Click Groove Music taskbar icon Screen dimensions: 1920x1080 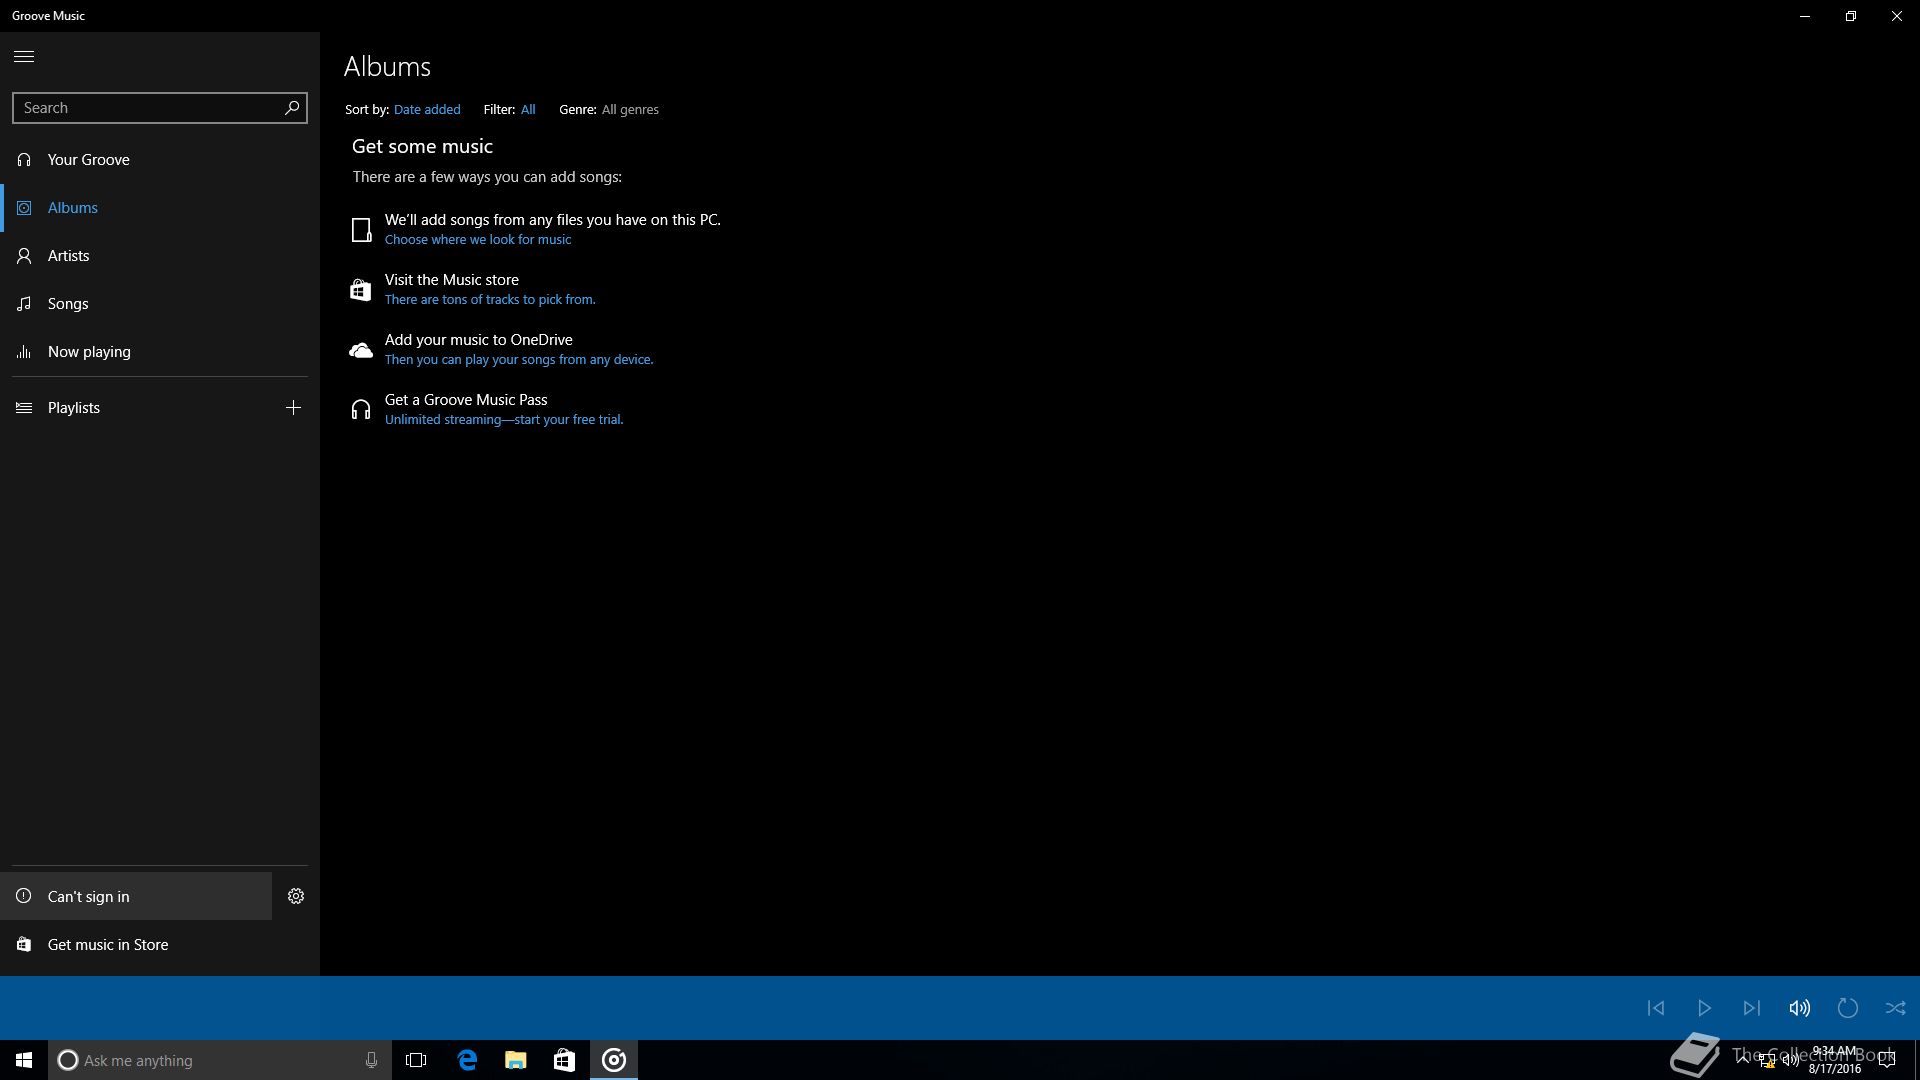(x=614, y=1060)
